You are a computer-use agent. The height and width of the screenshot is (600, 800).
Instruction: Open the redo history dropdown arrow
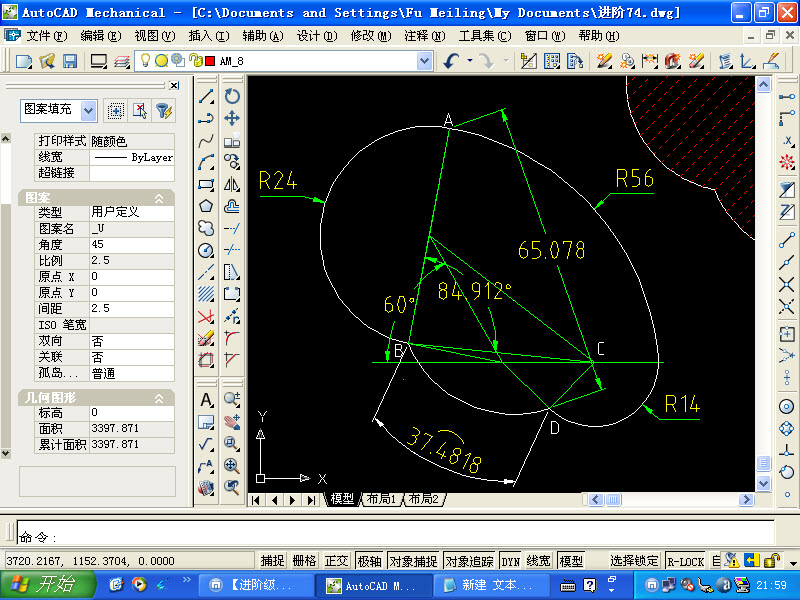[506, 61]
